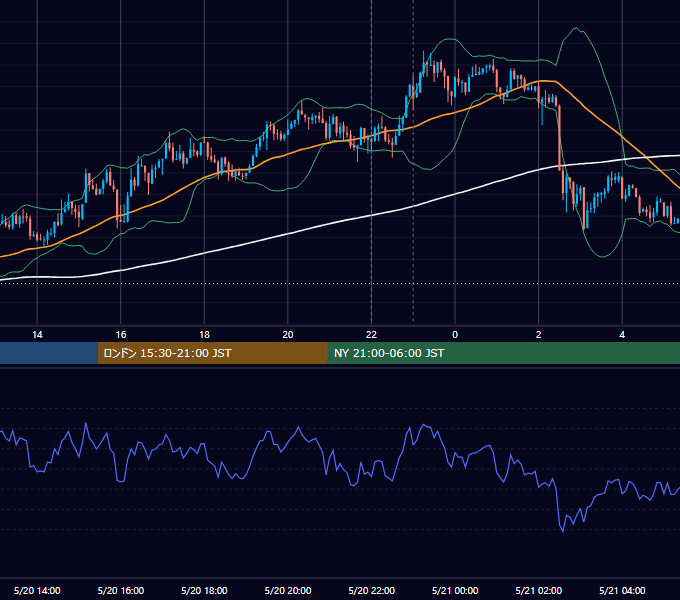Click time axis label '16' on price chart
Viewport: 680px width, 600px height.
click(x=121, y=335)
